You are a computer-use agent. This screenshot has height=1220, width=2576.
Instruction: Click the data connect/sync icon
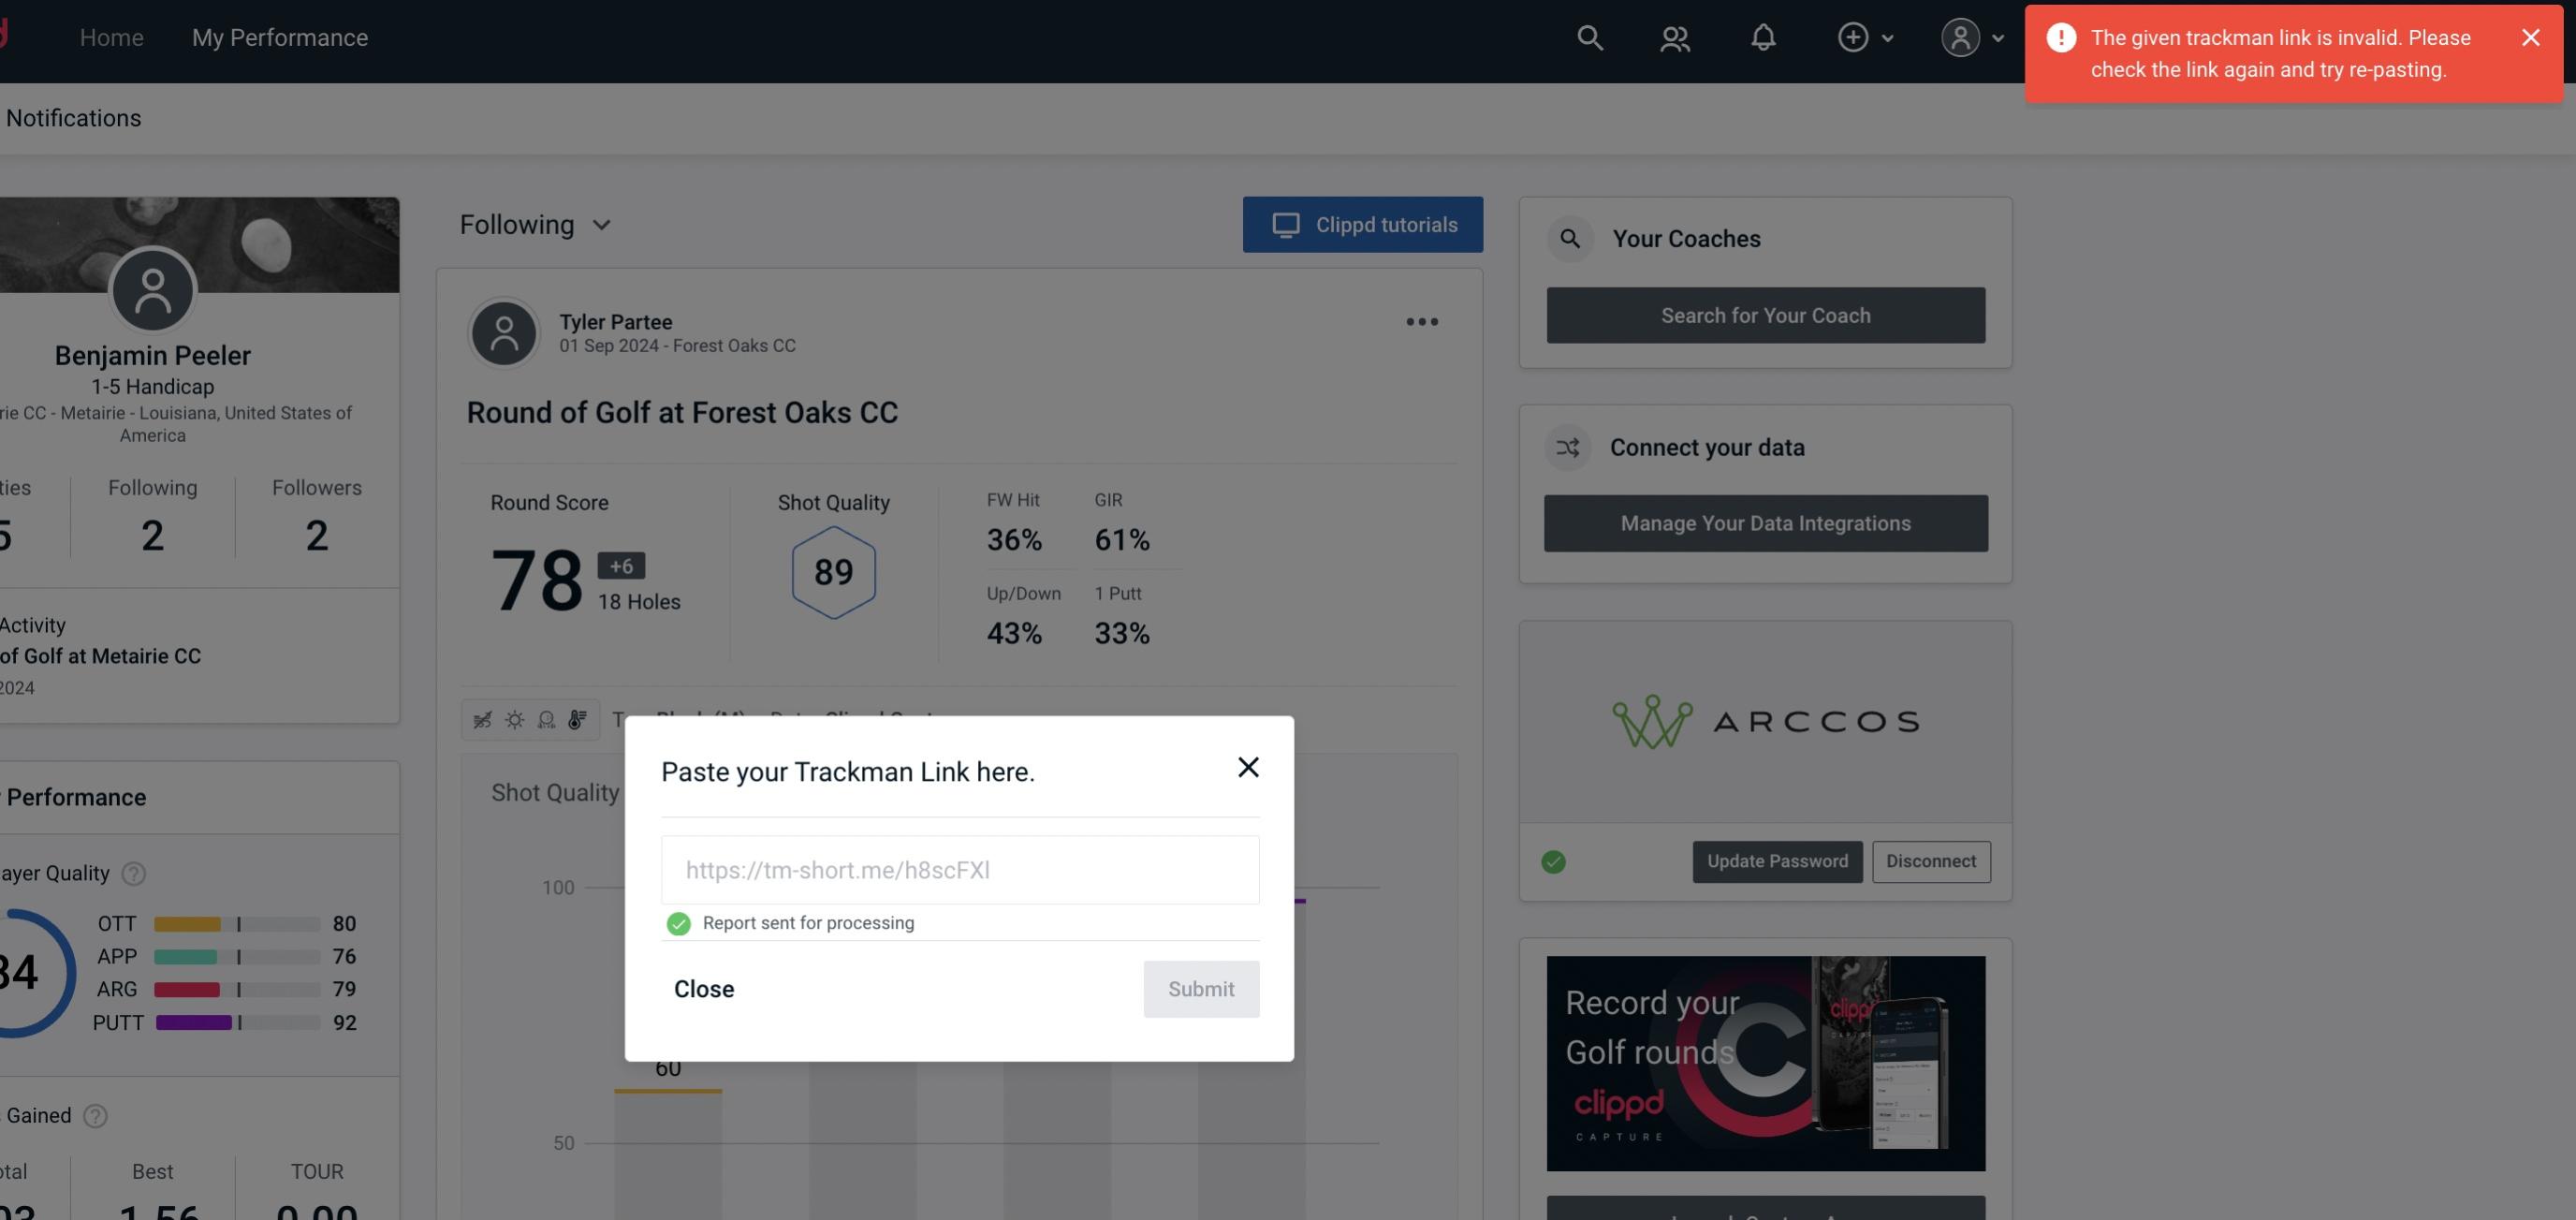[x=1569, y=446]
